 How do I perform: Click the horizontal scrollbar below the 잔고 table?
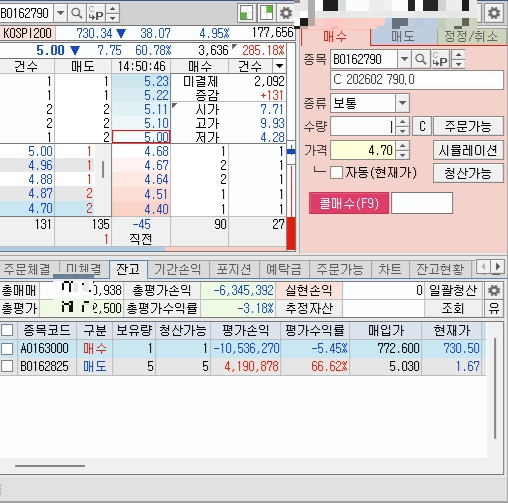coord(50,466)
